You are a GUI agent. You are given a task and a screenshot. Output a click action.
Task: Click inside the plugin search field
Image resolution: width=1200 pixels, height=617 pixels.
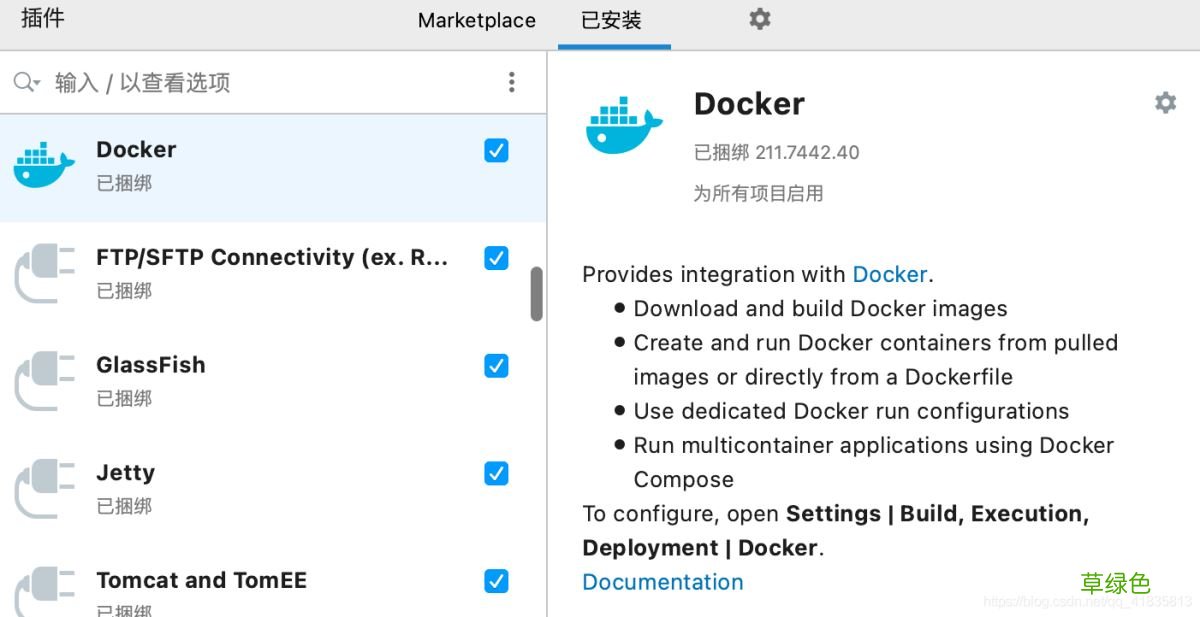click(x=200, y=83)
